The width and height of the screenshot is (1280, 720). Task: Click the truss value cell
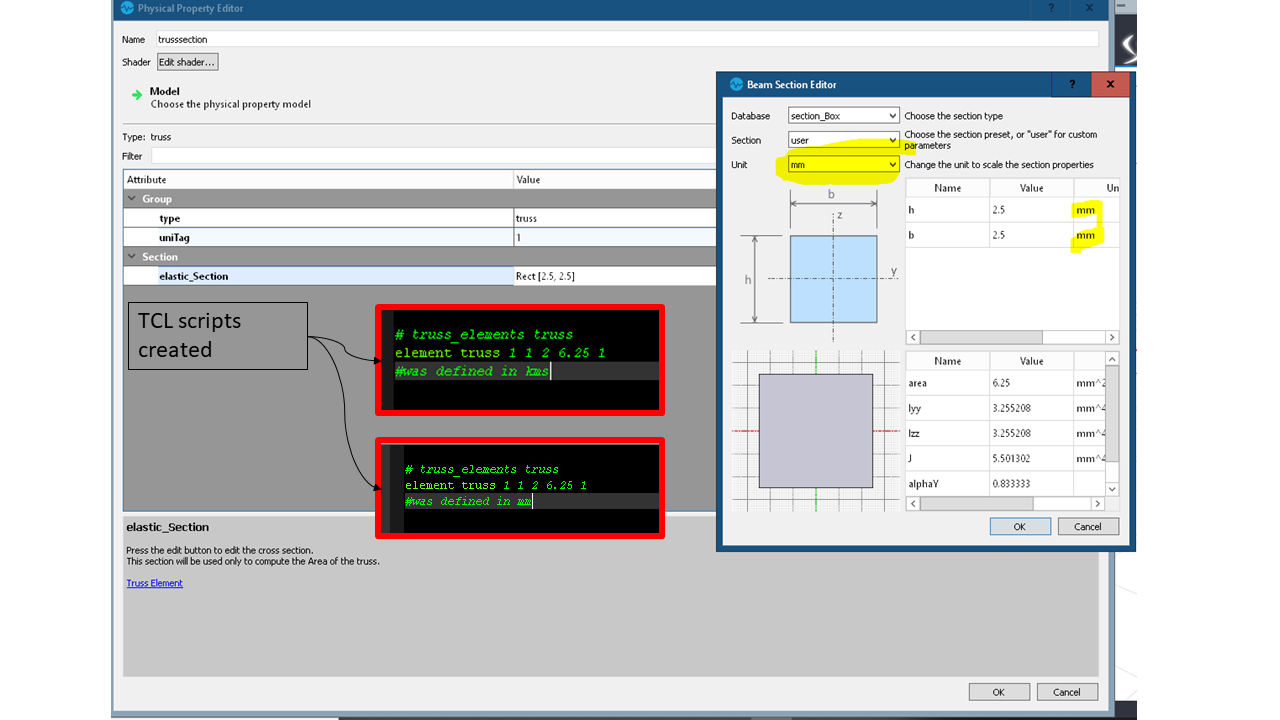click(614, 218)
